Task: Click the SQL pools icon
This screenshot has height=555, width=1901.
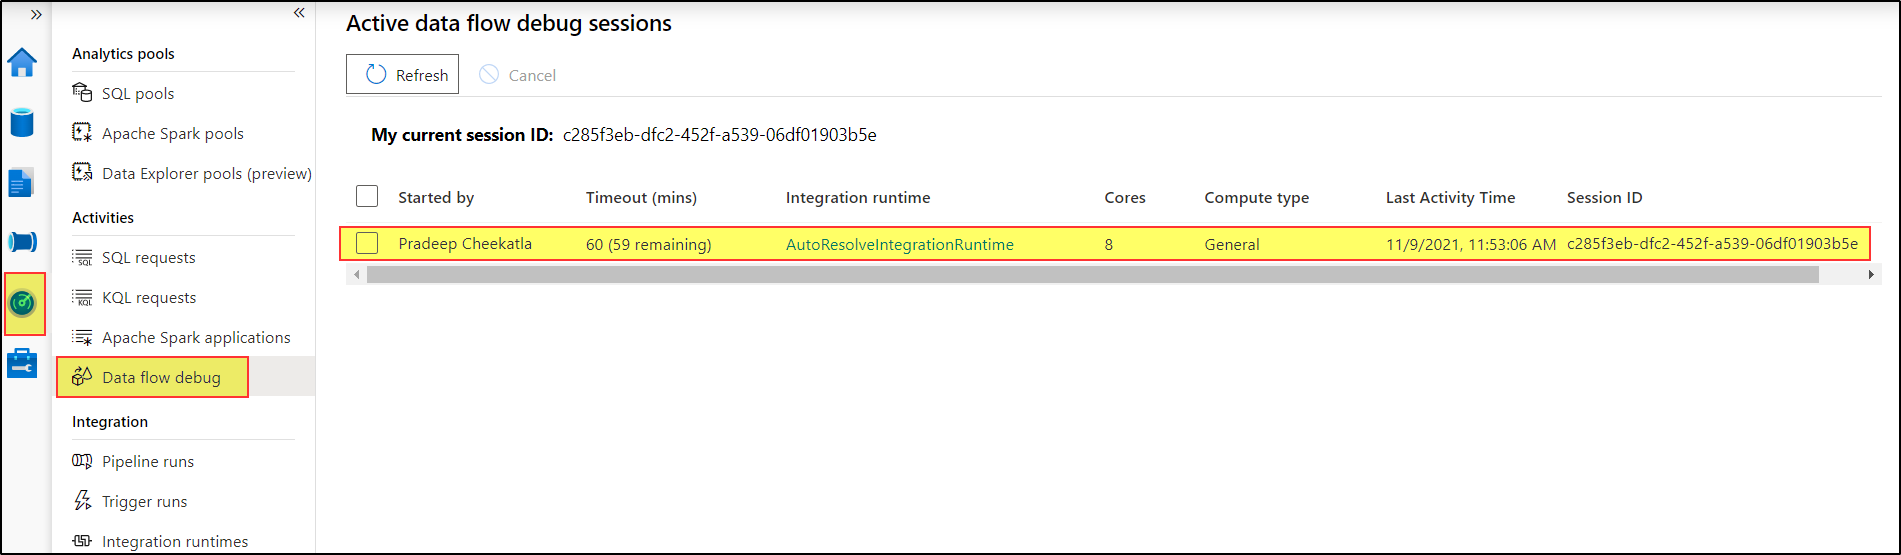Action: [82, 93]
